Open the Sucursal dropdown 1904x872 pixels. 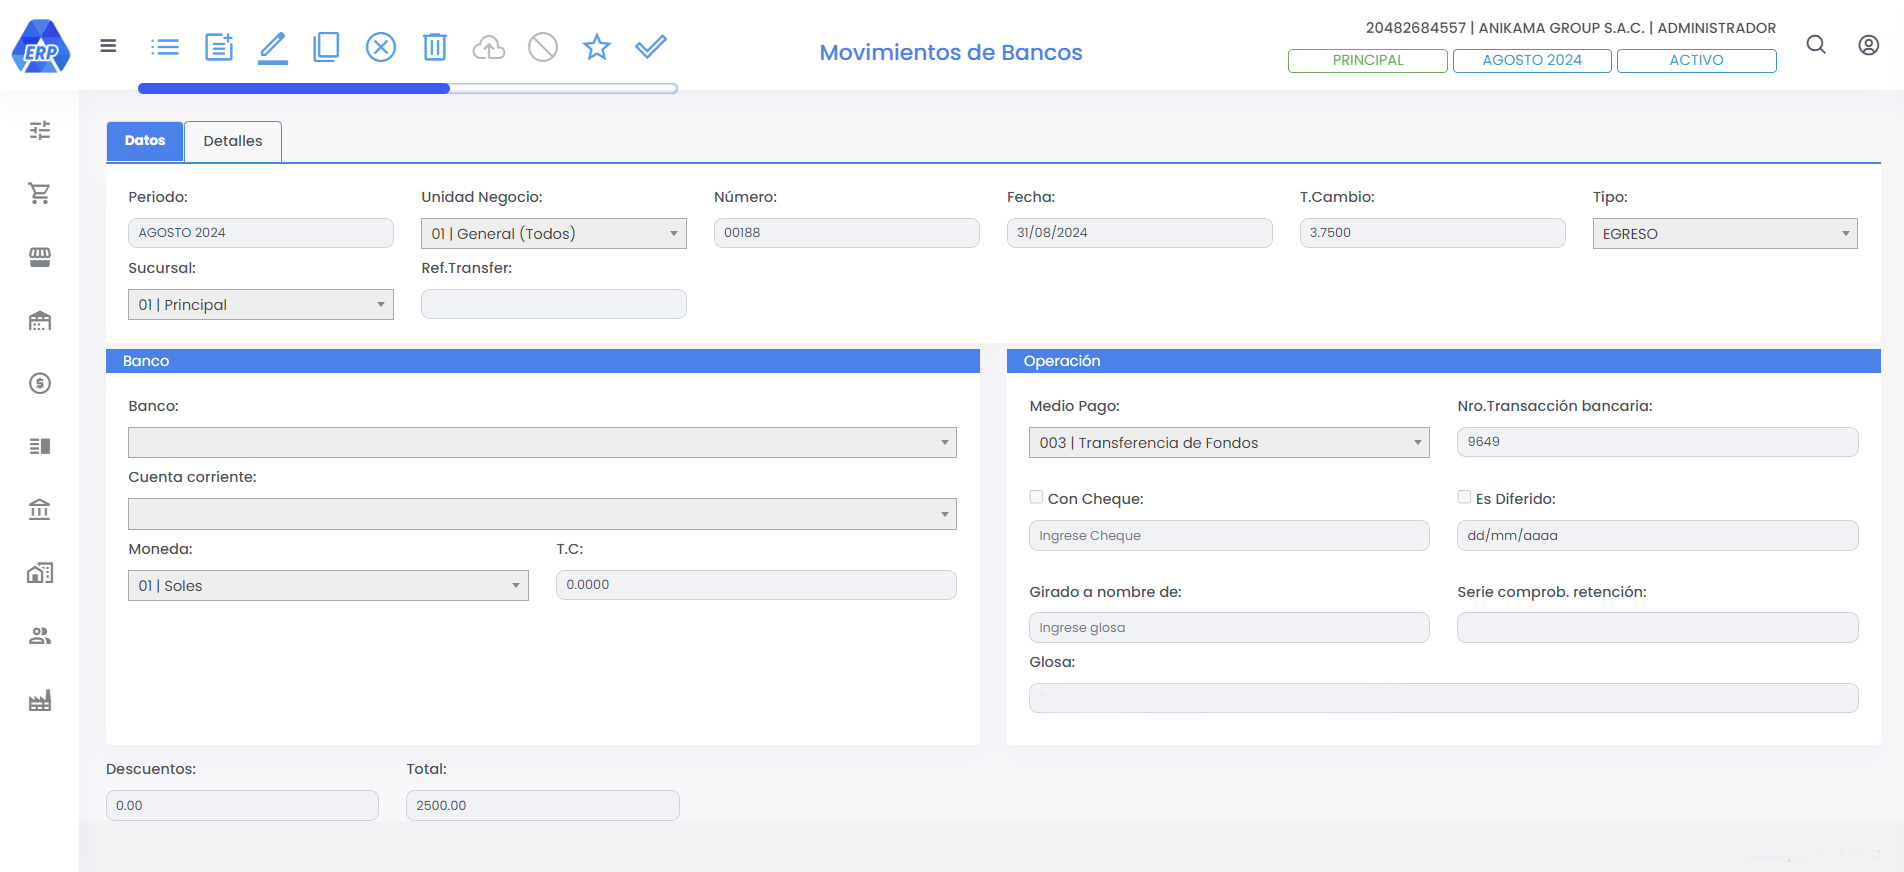261,304
